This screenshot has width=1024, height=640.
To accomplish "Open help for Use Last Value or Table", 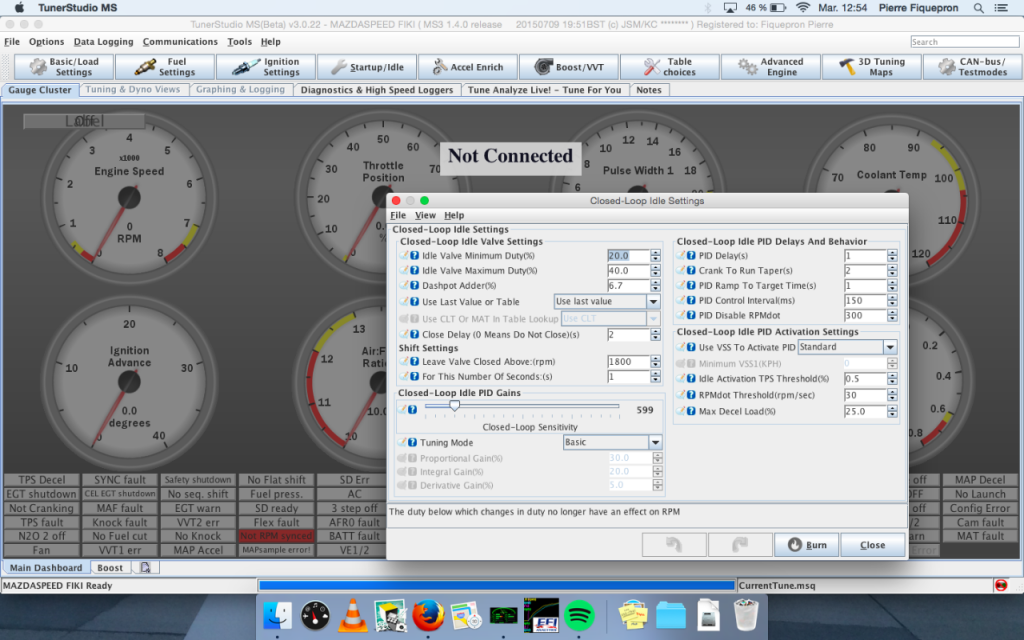I will pyautogui.click(x=414, y=302).
